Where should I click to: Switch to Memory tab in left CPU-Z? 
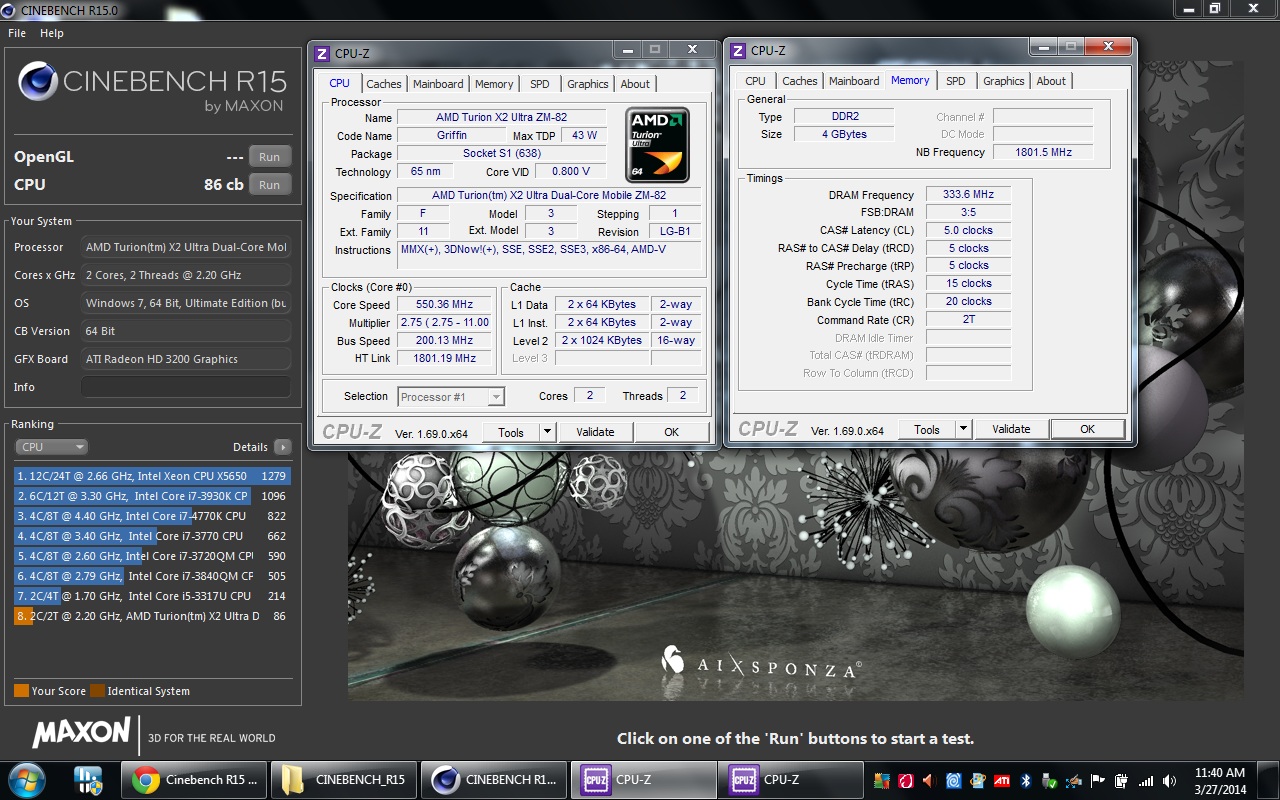pos(494,84)
